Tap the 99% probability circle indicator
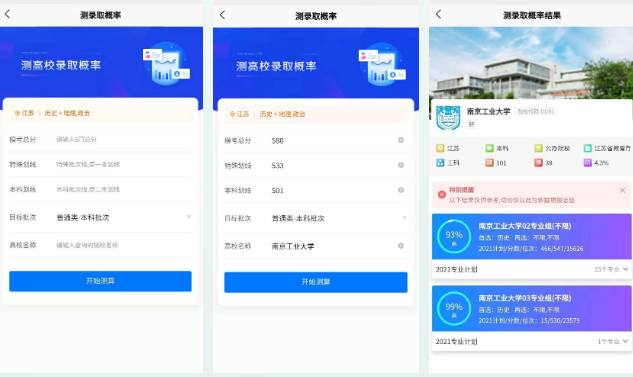 (x=454, y=309)
